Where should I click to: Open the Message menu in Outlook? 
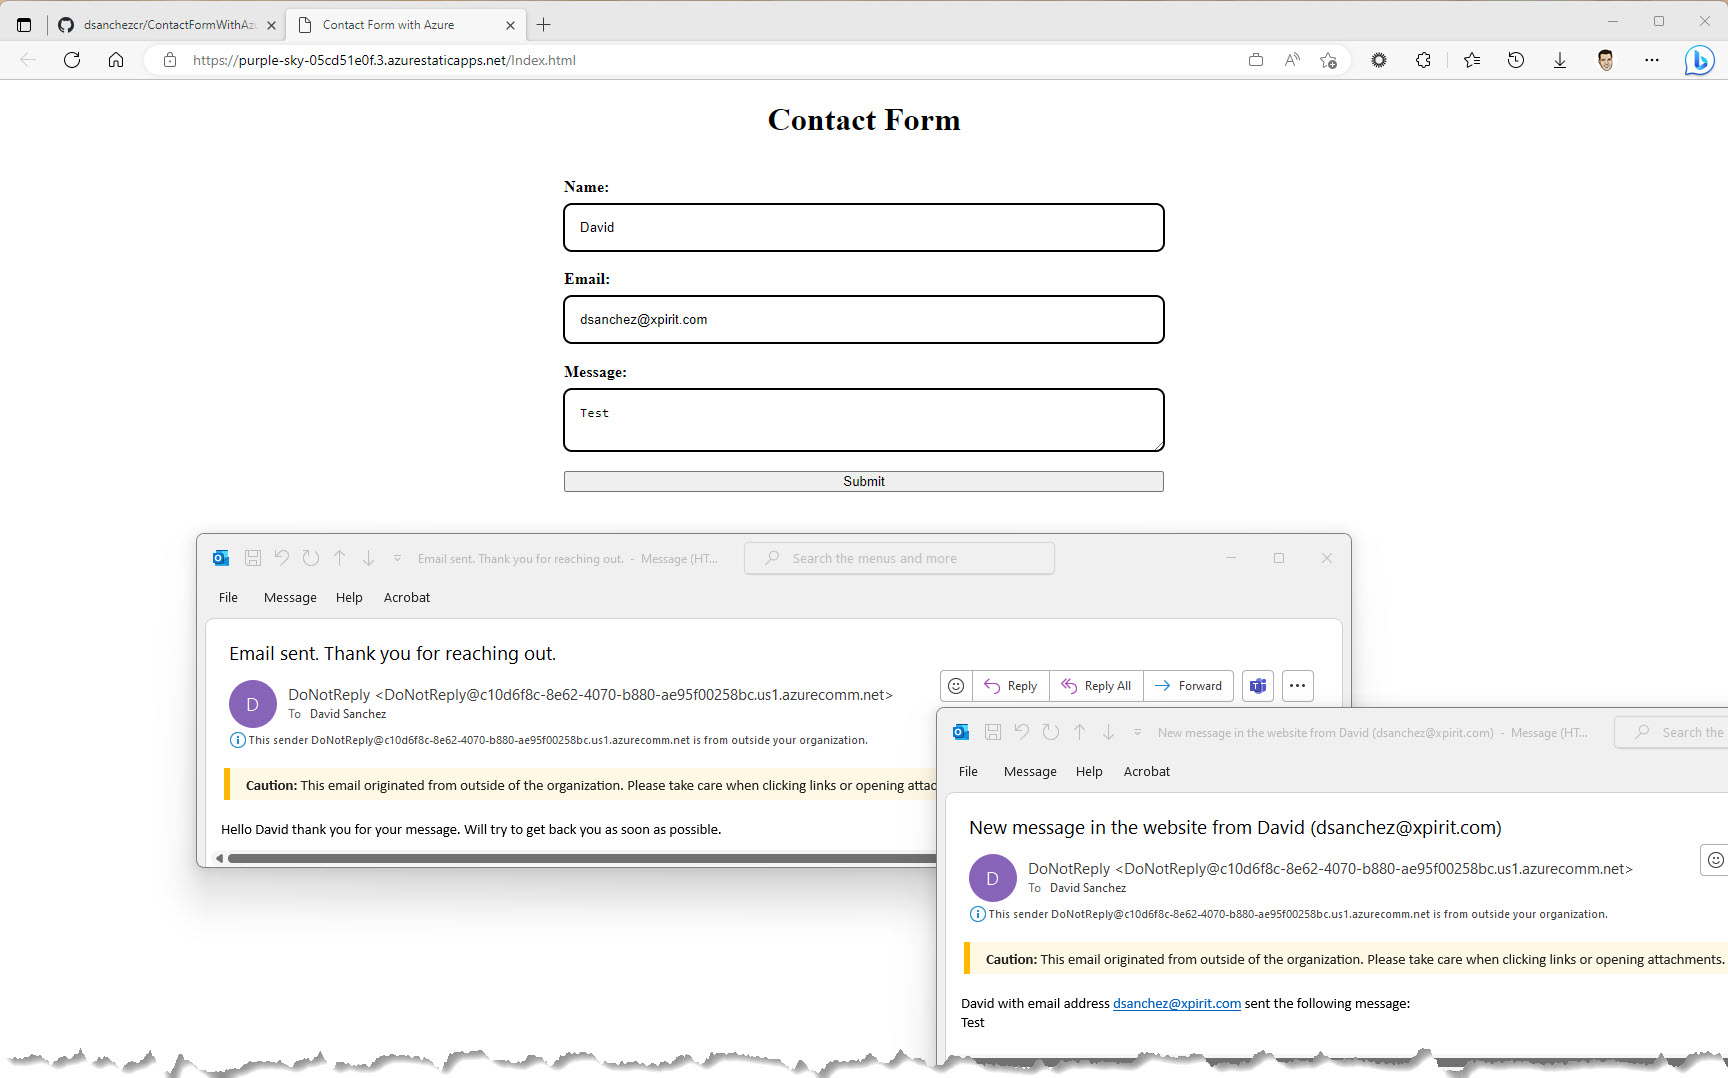289,597
